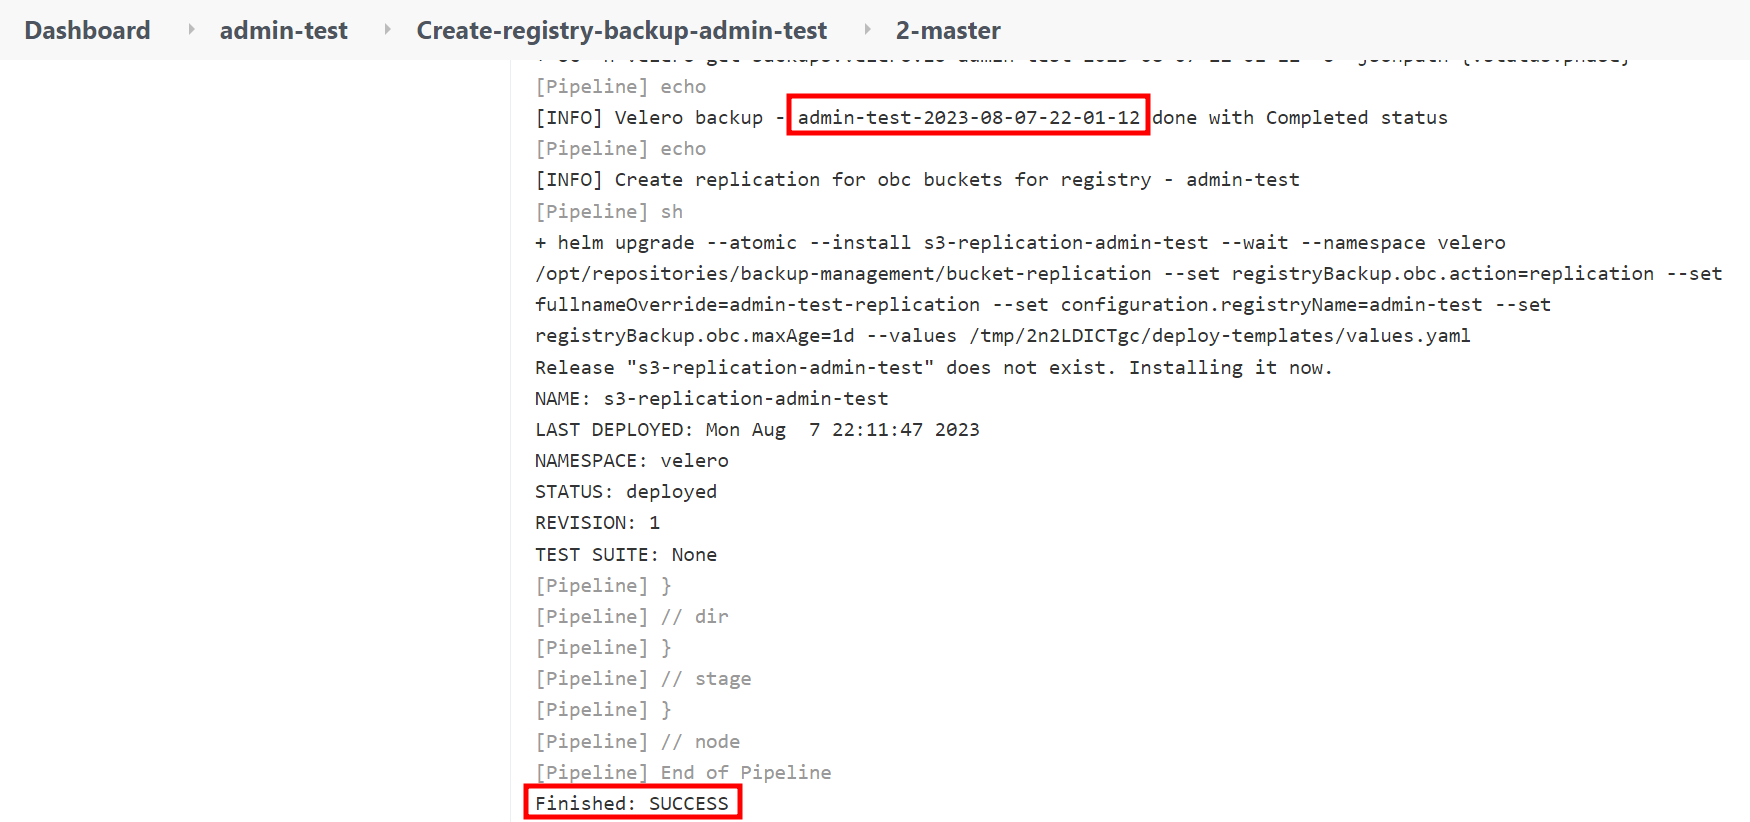
Task: Click the [Pipeline] // stage line
Action: tap(643, 678)
